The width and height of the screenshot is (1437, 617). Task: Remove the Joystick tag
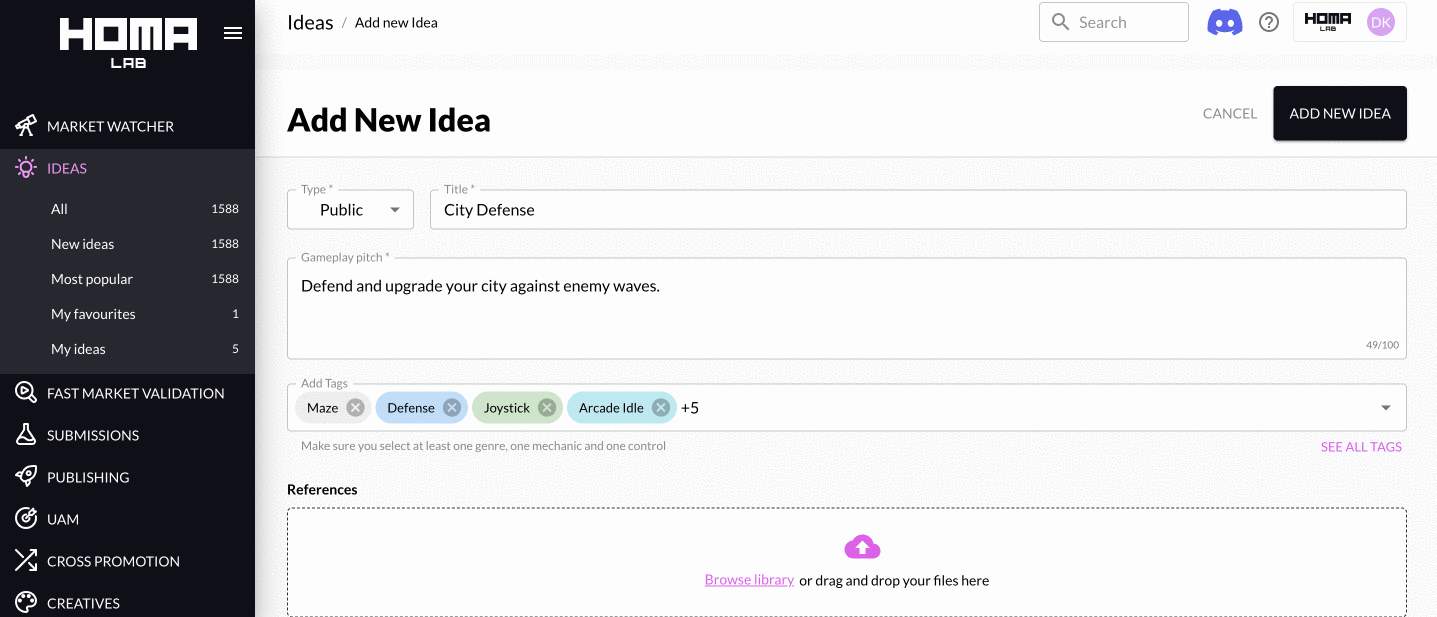[546, 408]
